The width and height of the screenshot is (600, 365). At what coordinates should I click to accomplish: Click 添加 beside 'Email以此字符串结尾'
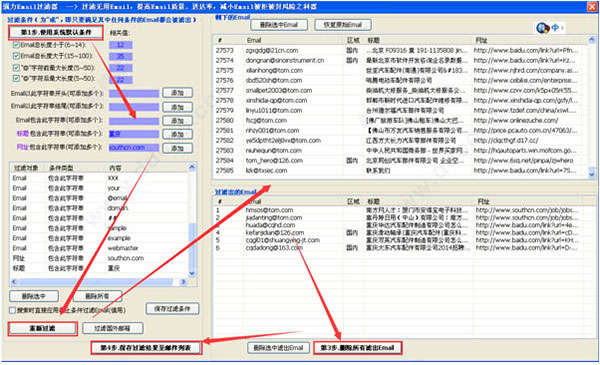coord(177,107)
